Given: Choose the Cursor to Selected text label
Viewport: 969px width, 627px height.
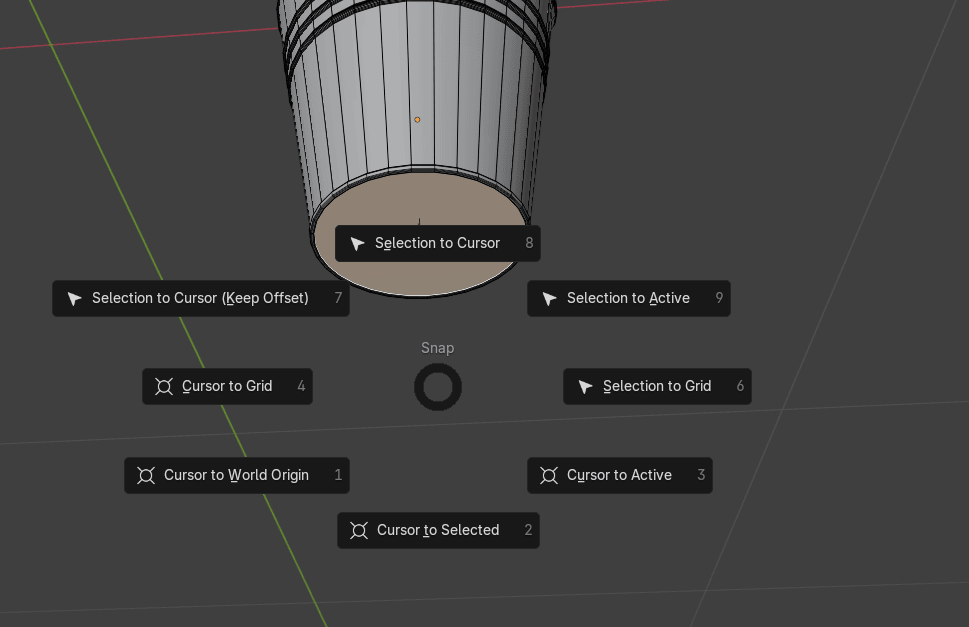Looking at the screenshot, I should pos(438,530).
